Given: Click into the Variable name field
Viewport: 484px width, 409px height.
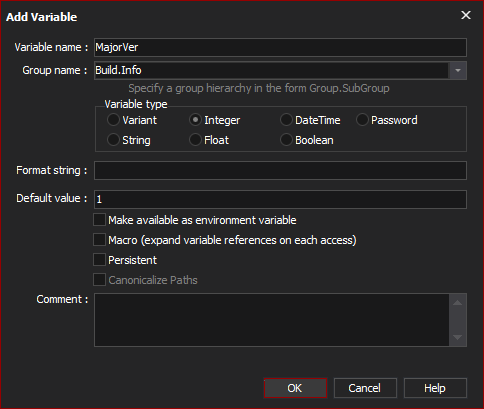Looking at the screenshot, I should [x=280, y=47].
